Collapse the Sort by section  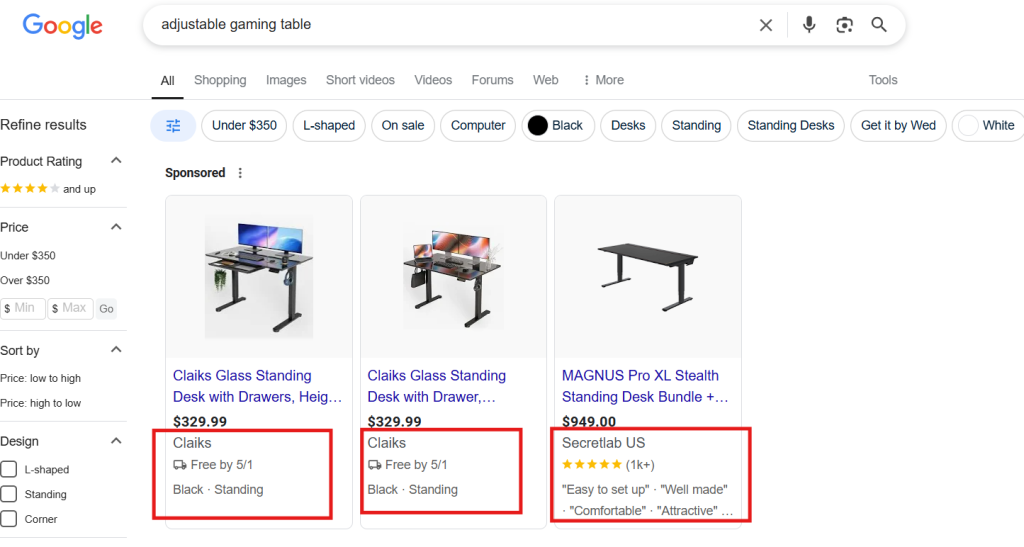(x=116, y=350)
